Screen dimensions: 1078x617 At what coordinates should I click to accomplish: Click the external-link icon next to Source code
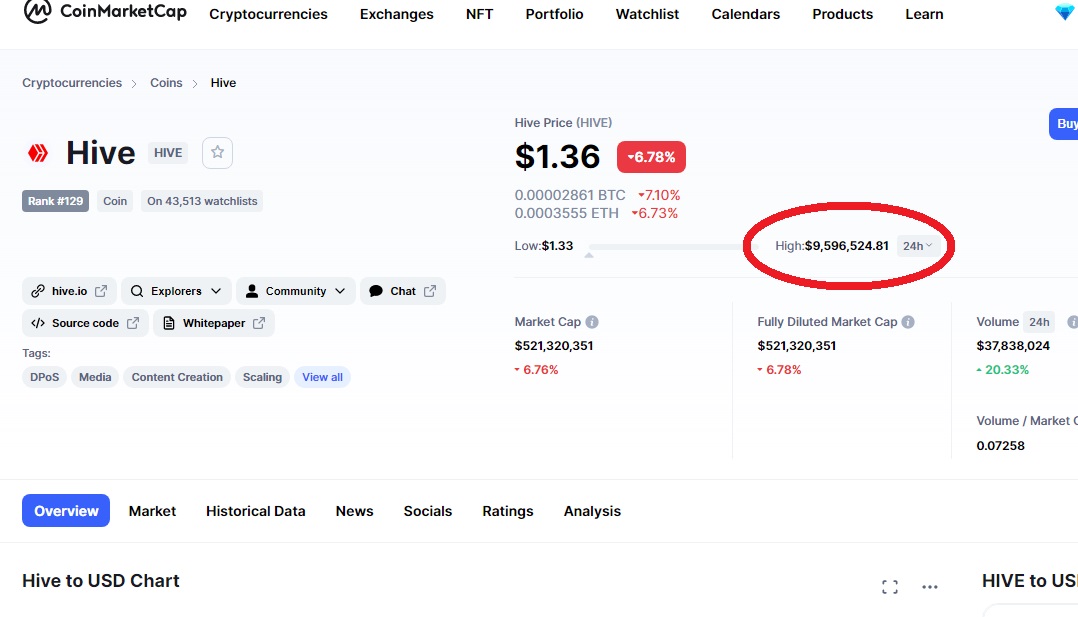[133, 323]
